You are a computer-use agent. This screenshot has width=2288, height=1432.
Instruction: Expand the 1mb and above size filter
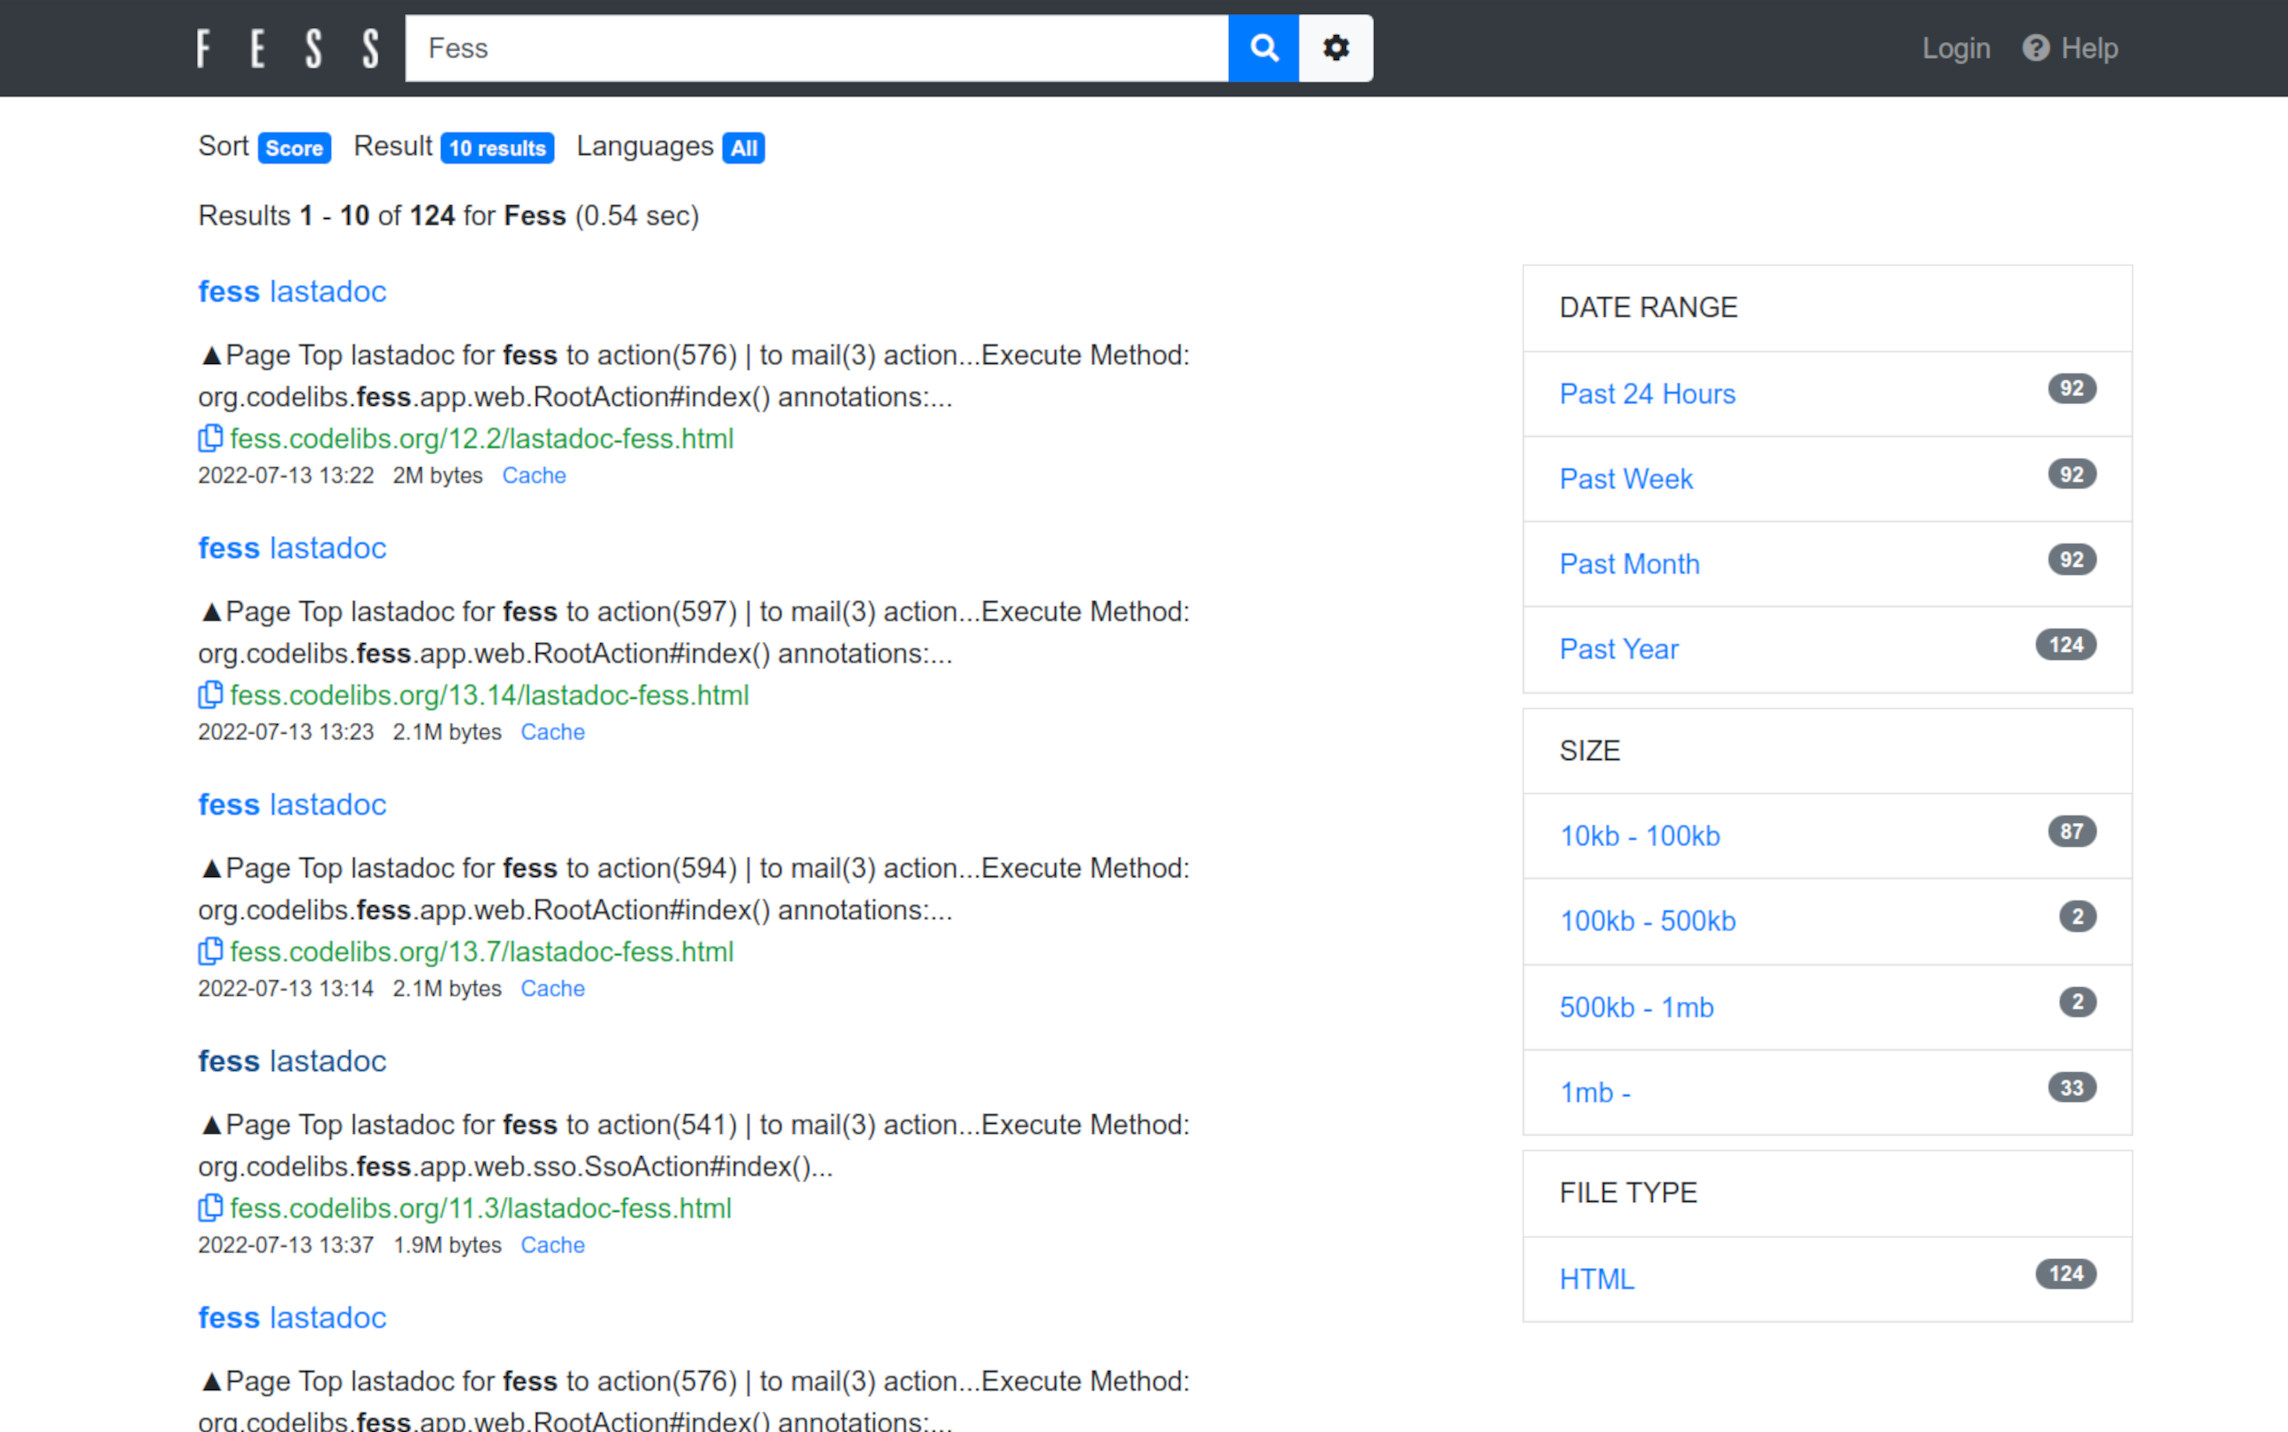[1594, 1090]
